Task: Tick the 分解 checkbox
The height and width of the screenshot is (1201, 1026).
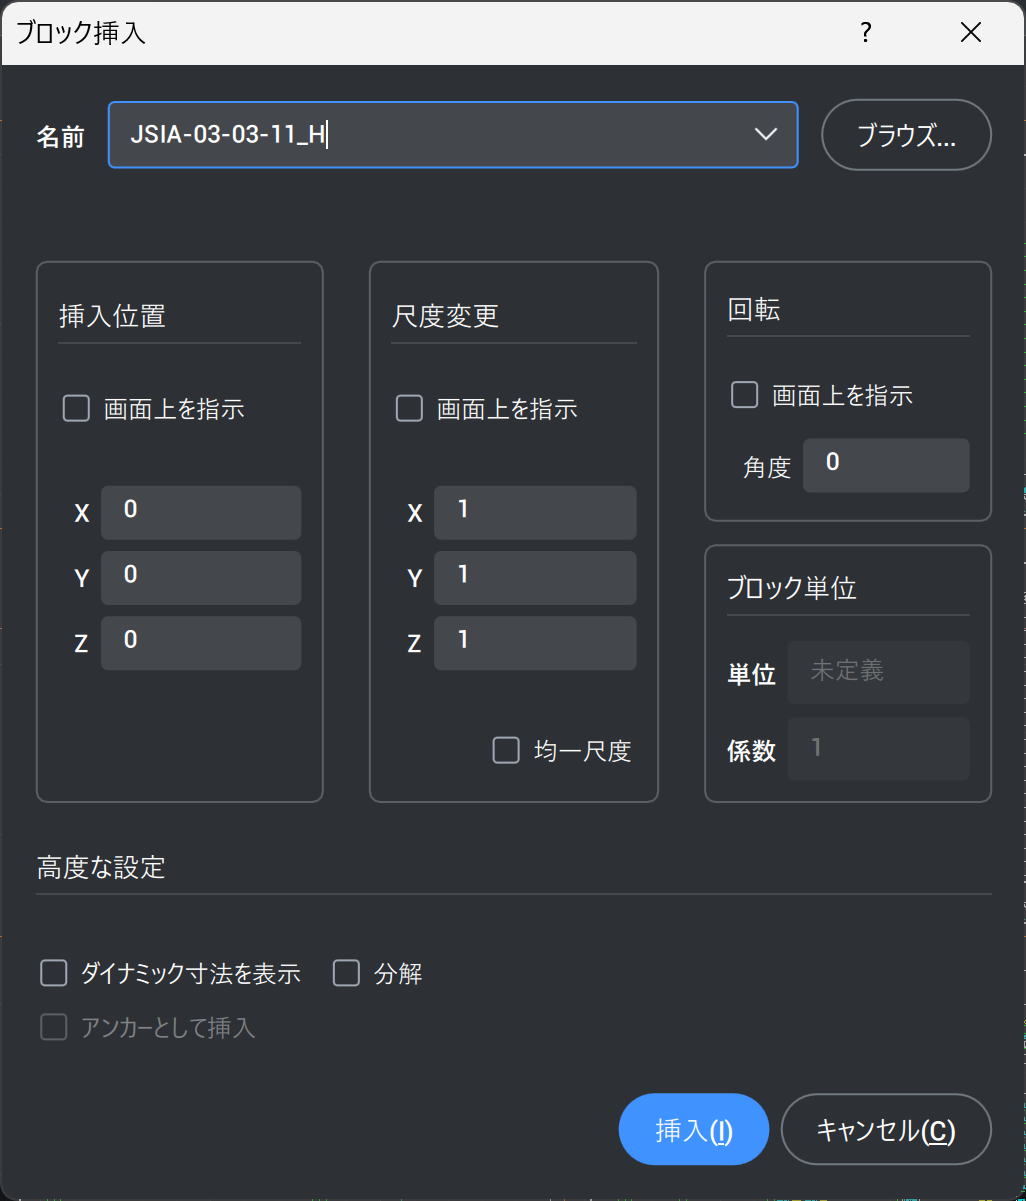Action: click(347, 973)
